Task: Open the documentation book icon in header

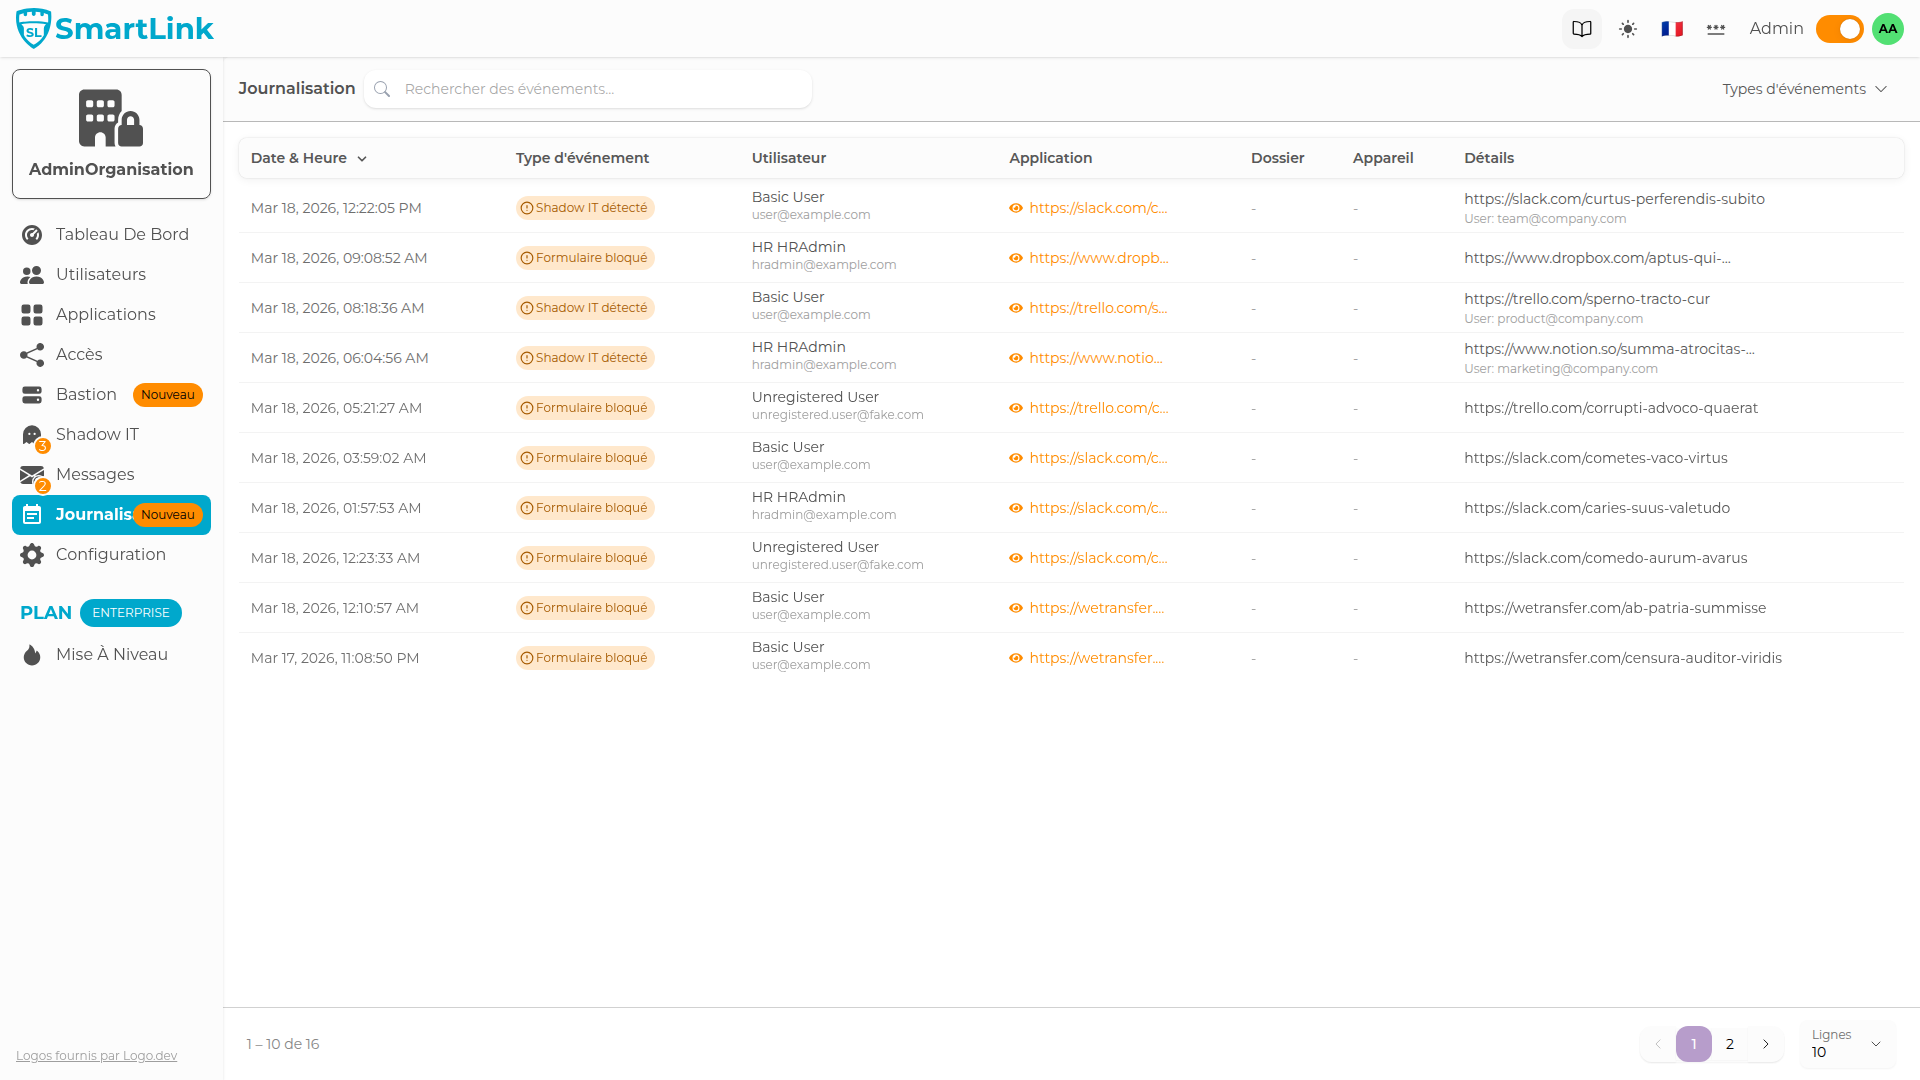Action: coord(1581,28)
